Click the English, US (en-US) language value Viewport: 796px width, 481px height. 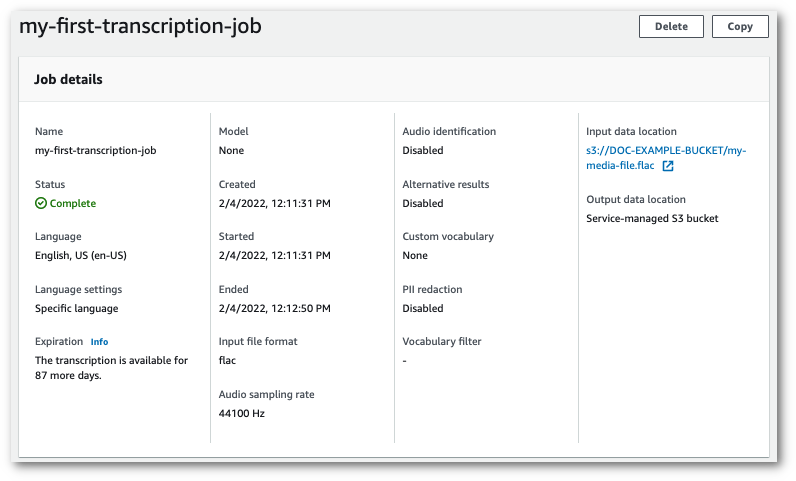click(x=80, y=255)
